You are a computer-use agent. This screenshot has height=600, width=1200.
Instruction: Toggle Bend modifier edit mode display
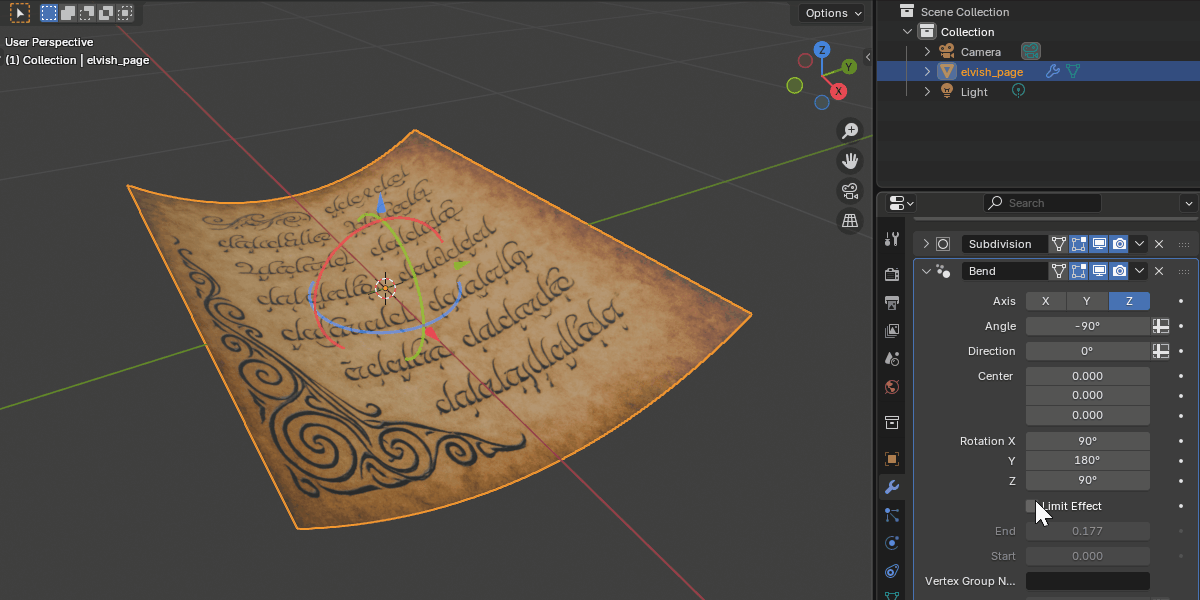(x=1079, y=271)
